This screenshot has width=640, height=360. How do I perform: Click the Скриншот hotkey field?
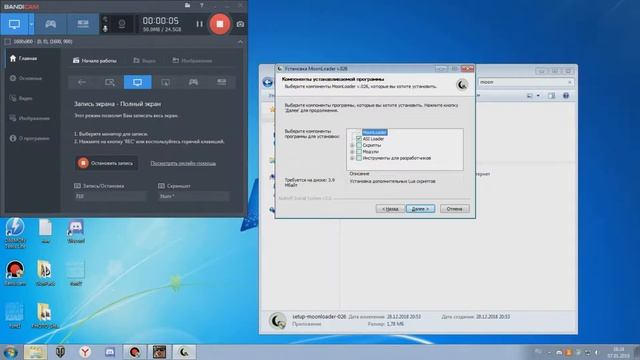pos(194,196)
